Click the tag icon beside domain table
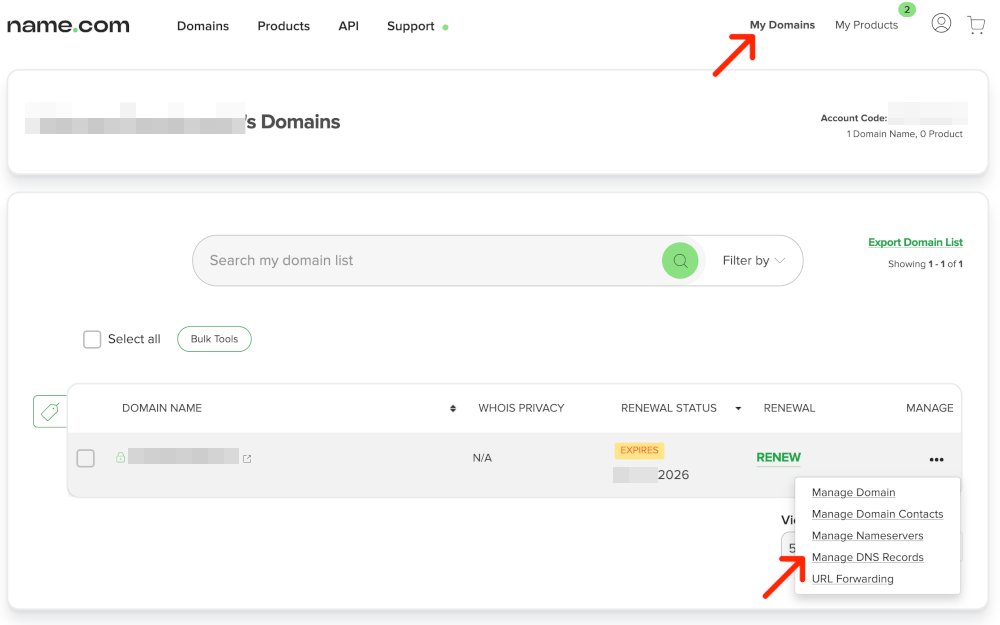Image resolution: width=1000 pixels, height=625 pixels. pos(49,411)
